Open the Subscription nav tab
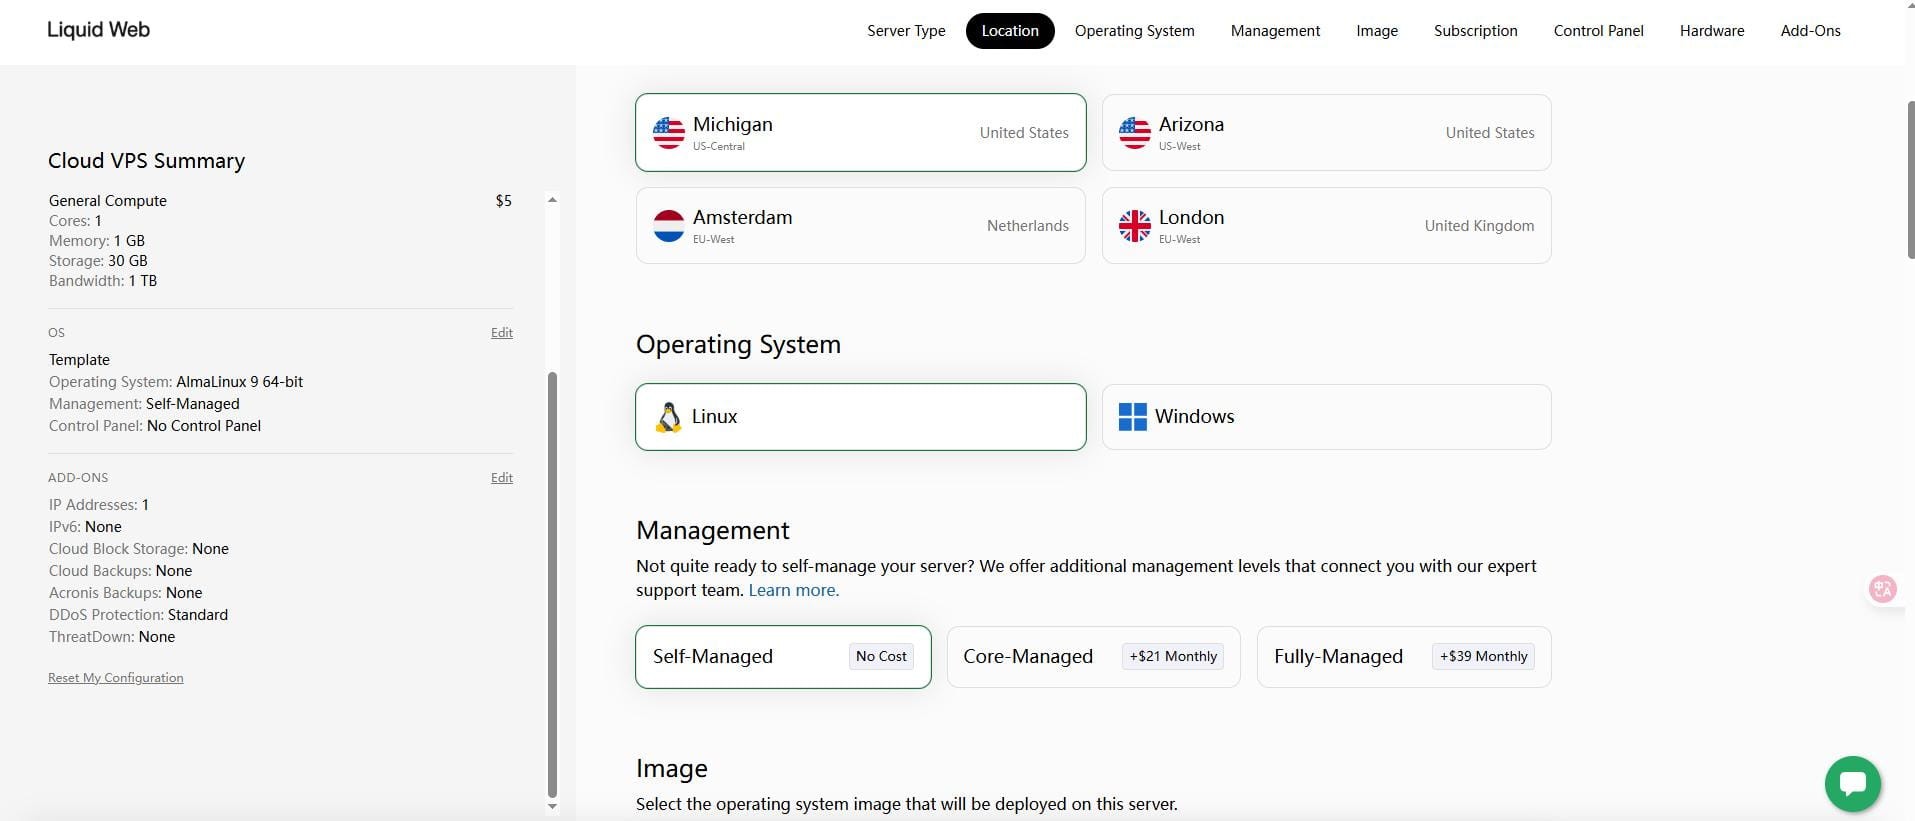 (1475, 31)
